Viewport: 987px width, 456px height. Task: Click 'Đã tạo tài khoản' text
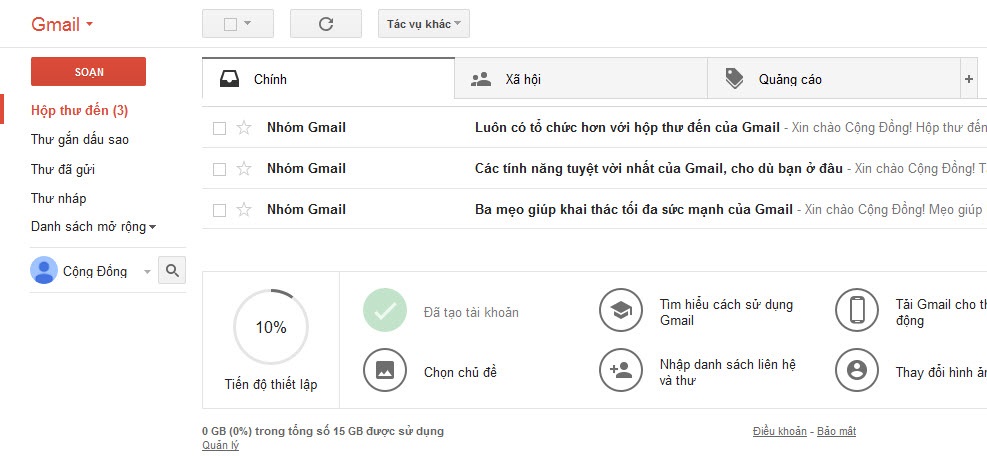pos(471,312)
